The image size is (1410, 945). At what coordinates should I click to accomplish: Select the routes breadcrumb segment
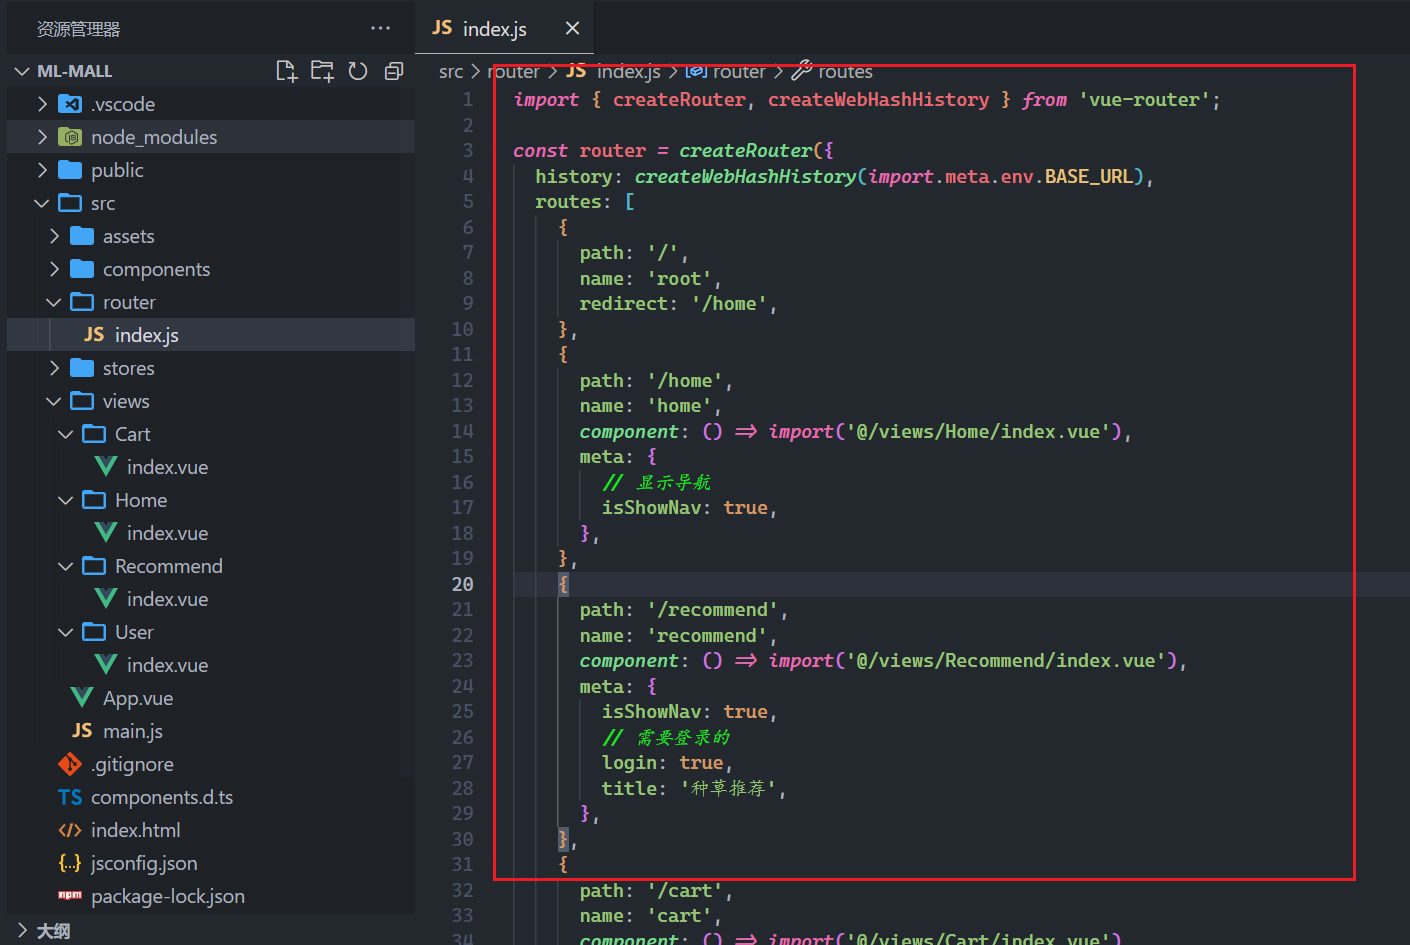(x=845, y=71)
